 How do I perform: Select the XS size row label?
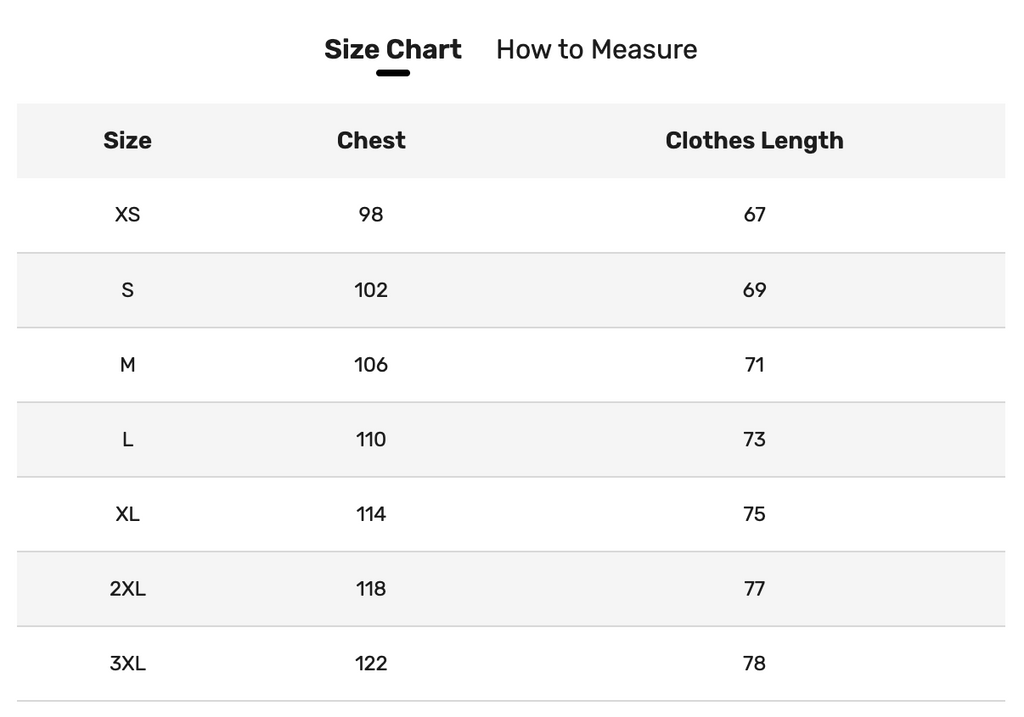(127, 215)
